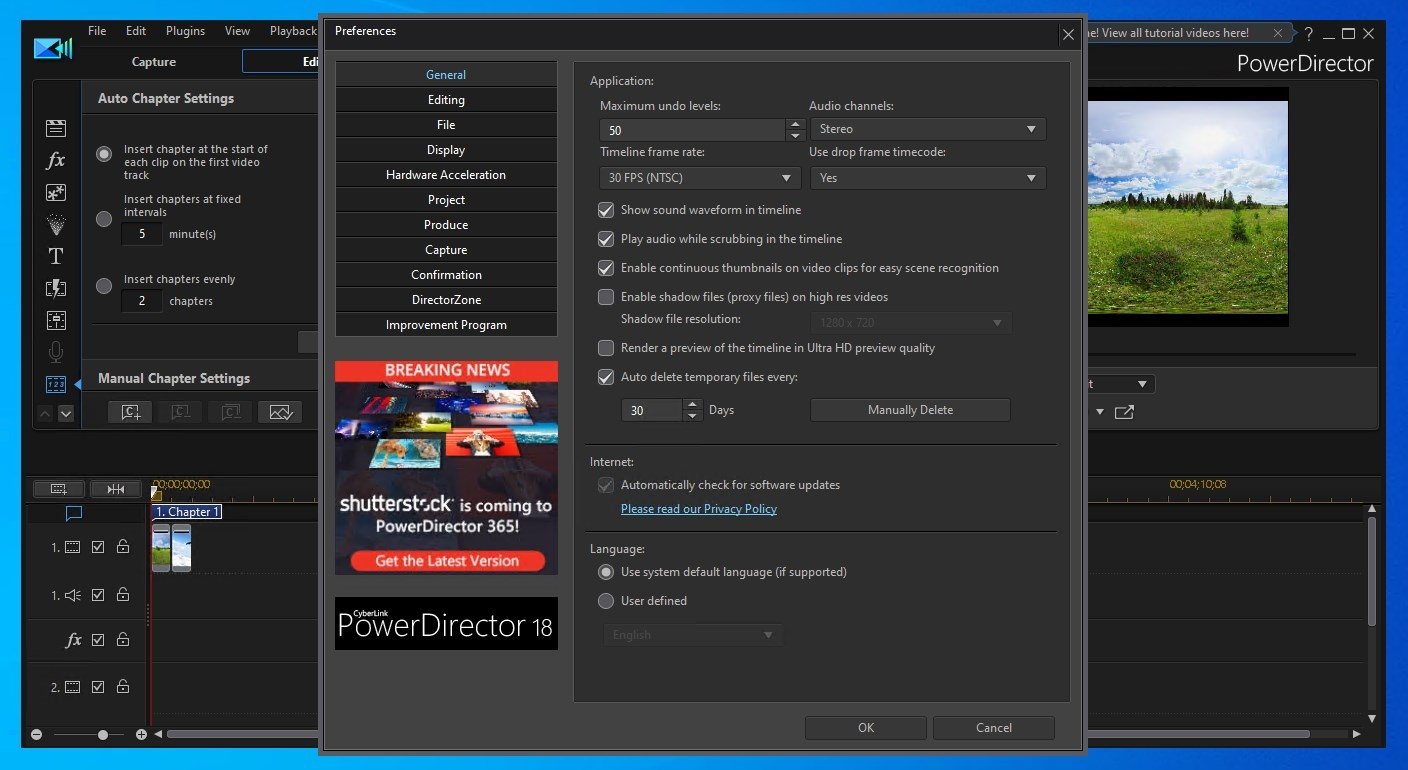The image size is (1408, 770).
Task: Click the lock icon on video track 2
Action: click(x=123, y=687)
